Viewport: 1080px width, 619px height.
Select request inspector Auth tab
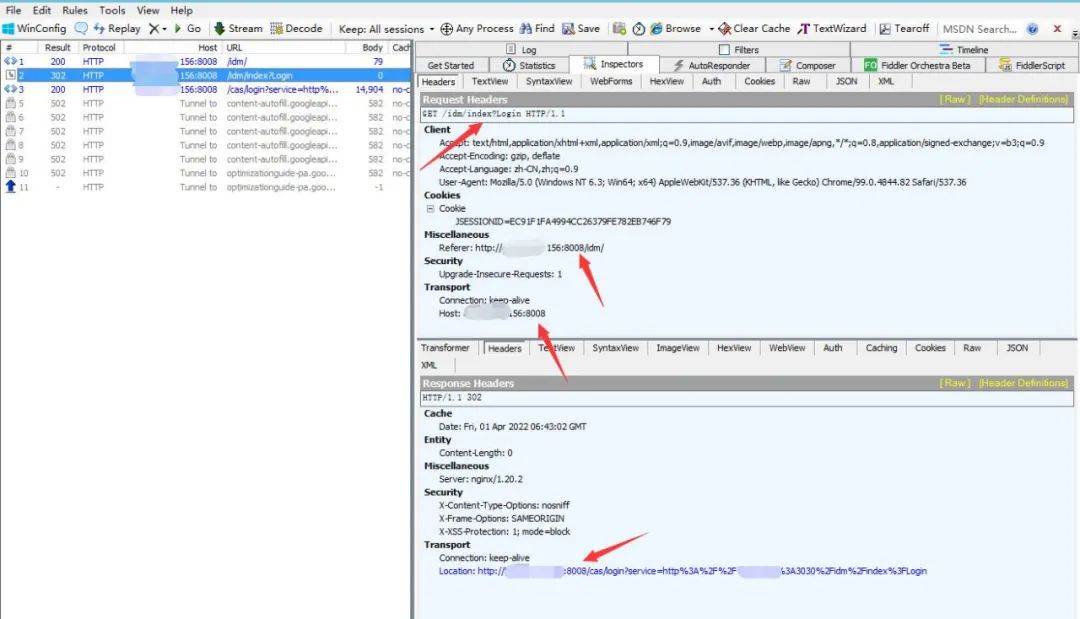[712, 81]
